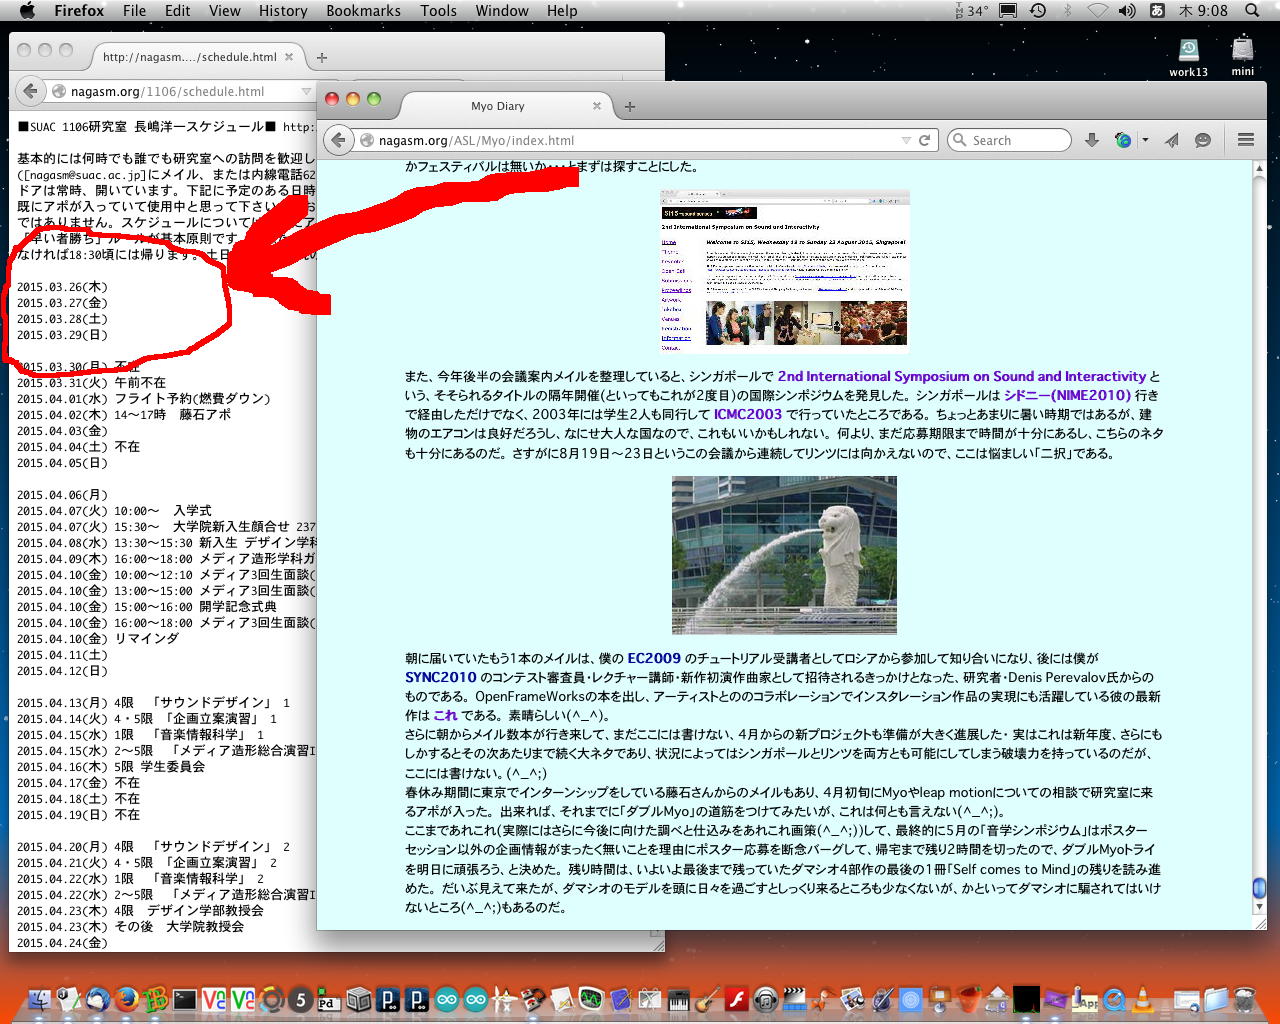Open the Help menu

[562, 11]
